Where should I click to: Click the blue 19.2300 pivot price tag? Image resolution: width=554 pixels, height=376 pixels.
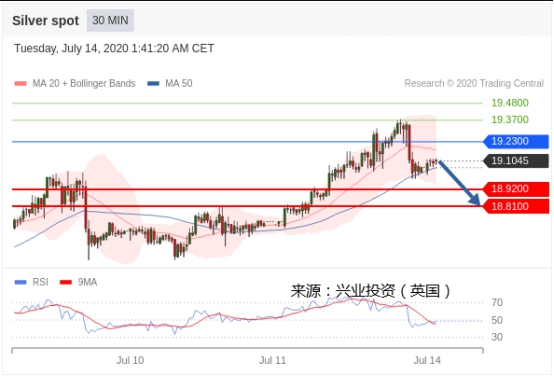[515, 141]
